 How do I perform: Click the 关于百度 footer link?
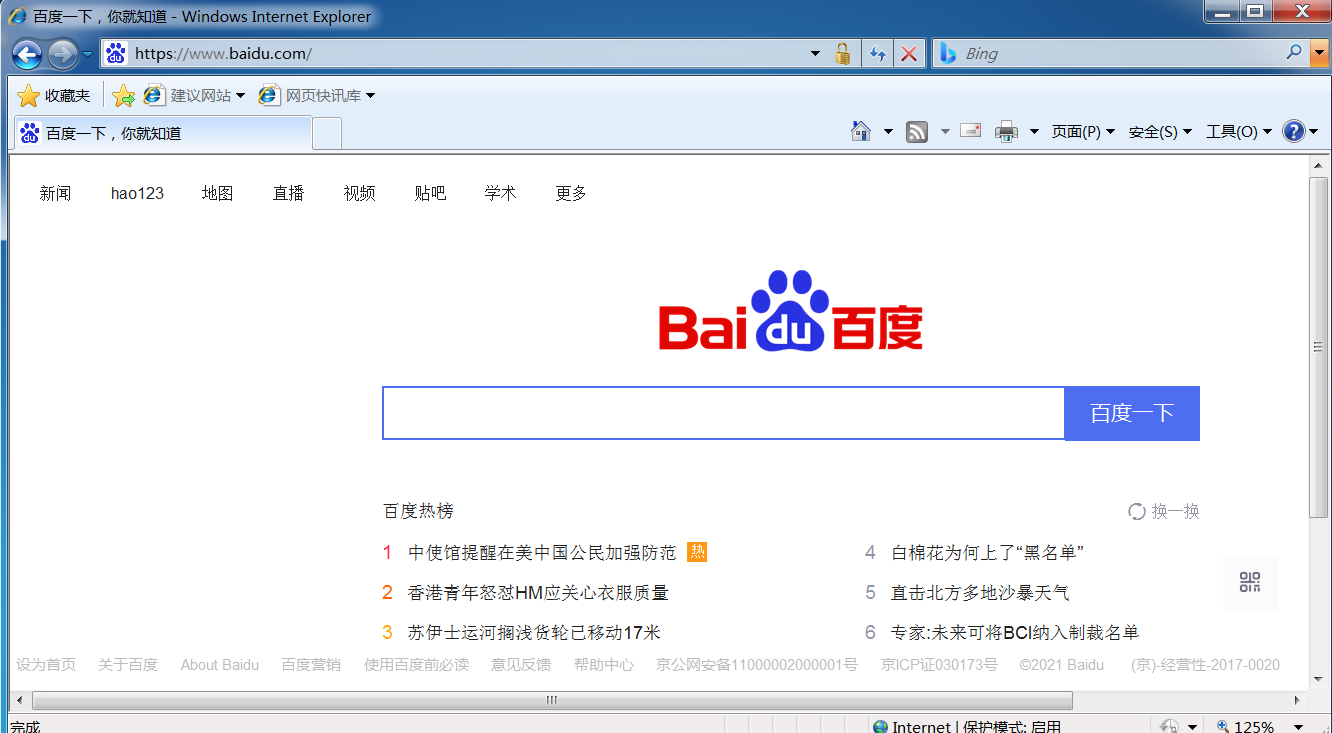tap(128, 665)
